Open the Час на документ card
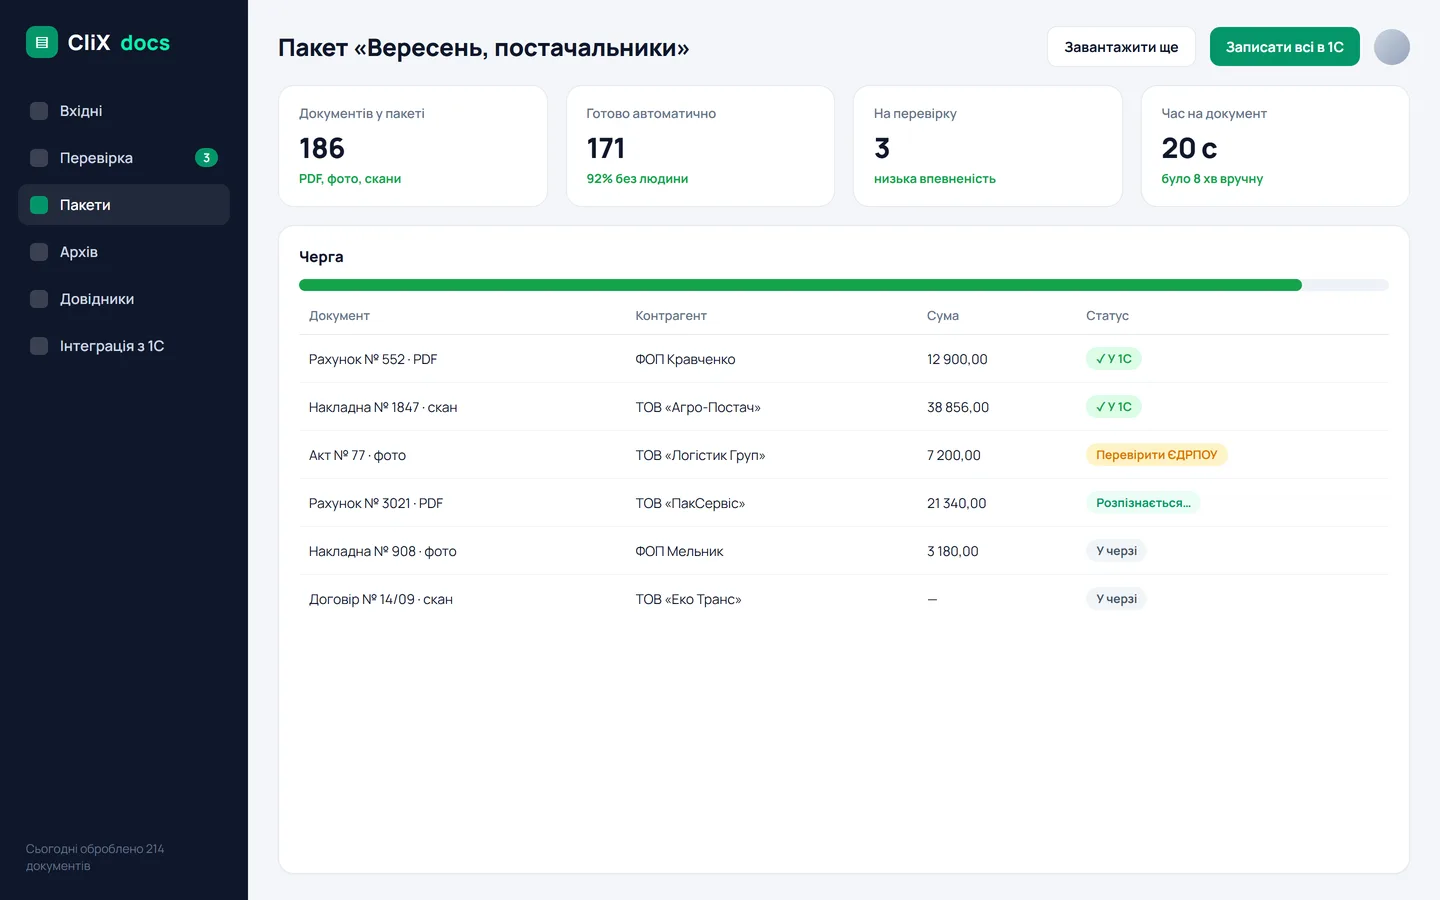The height and width of the screenshot is (900, 1440). (1275, 146)
